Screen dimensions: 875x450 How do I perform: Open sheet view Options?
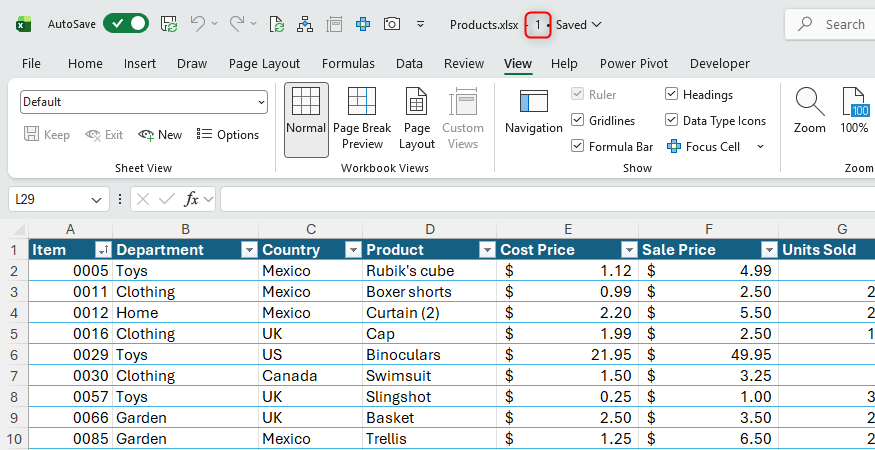[x=228, y=135]
